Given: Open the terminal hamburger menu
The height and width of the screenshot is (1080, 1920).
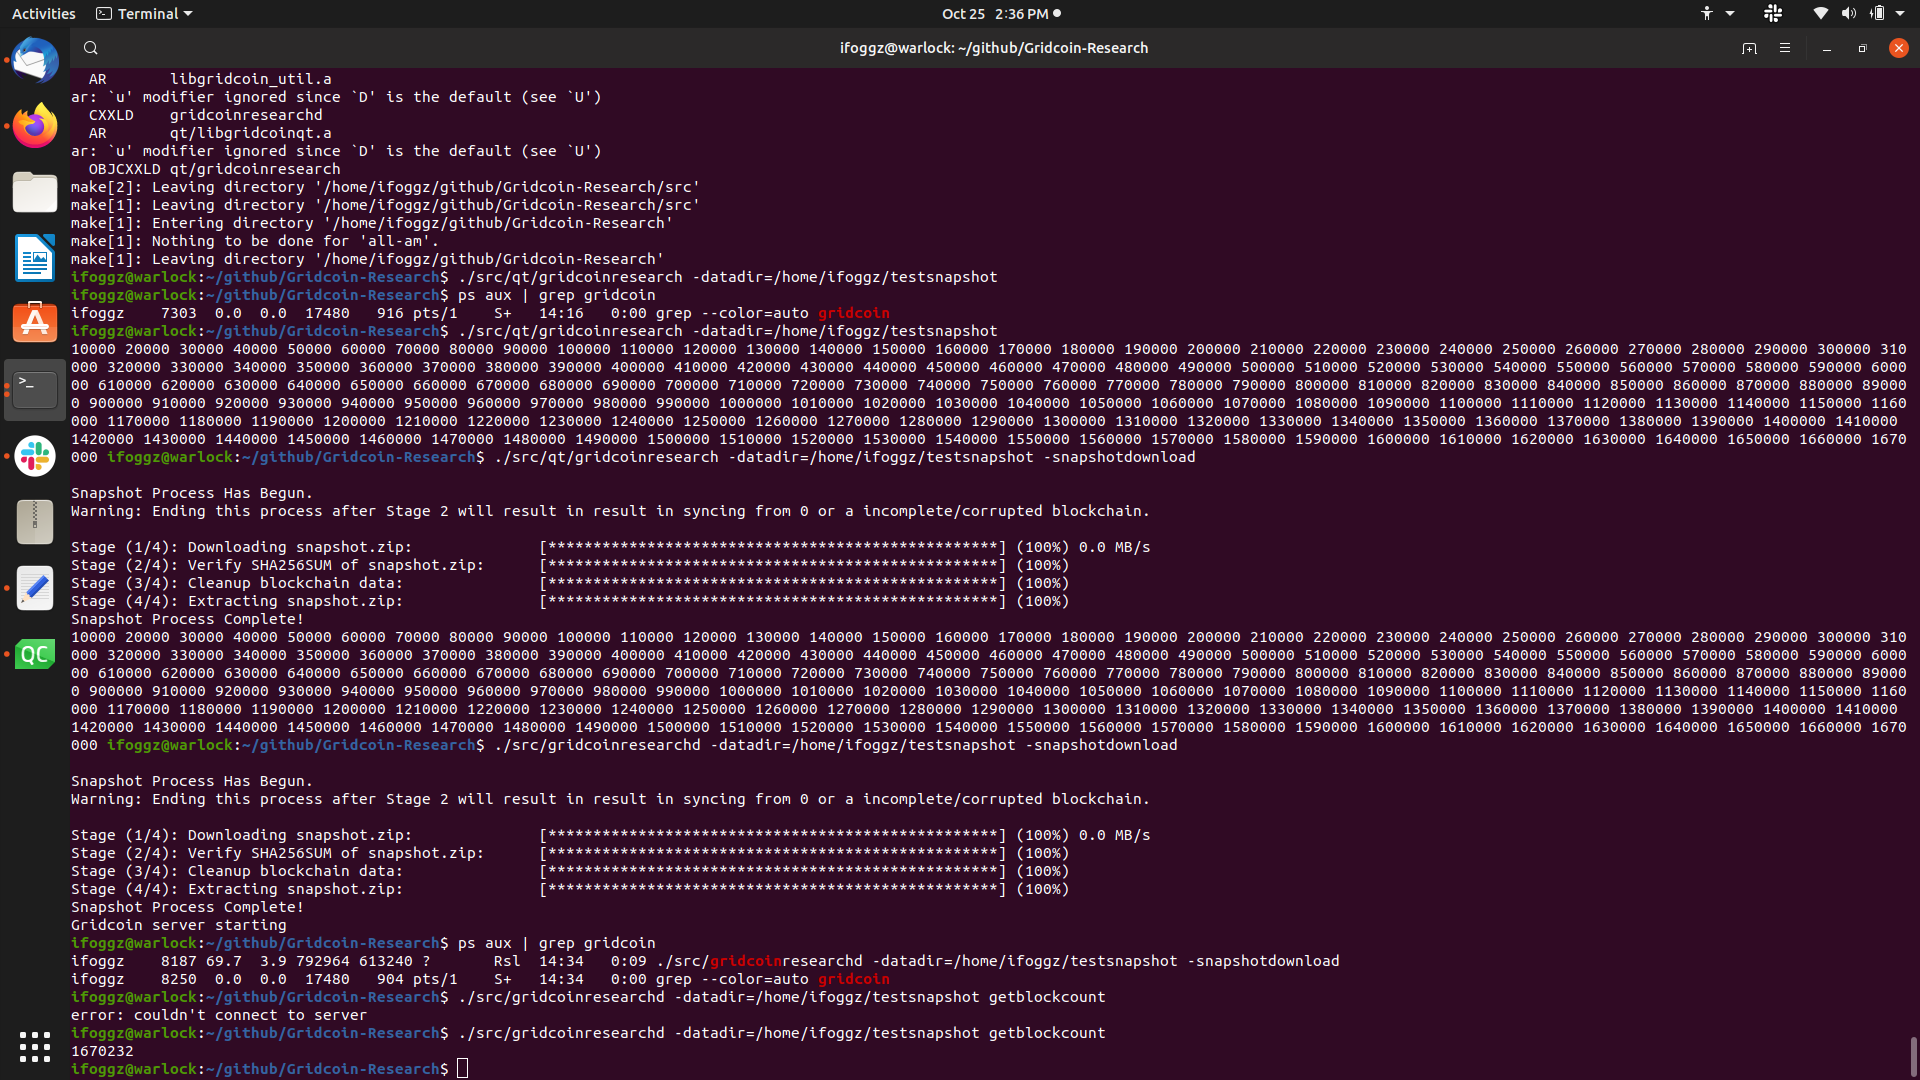Looking at the screenshot, I should (1785, 48).
